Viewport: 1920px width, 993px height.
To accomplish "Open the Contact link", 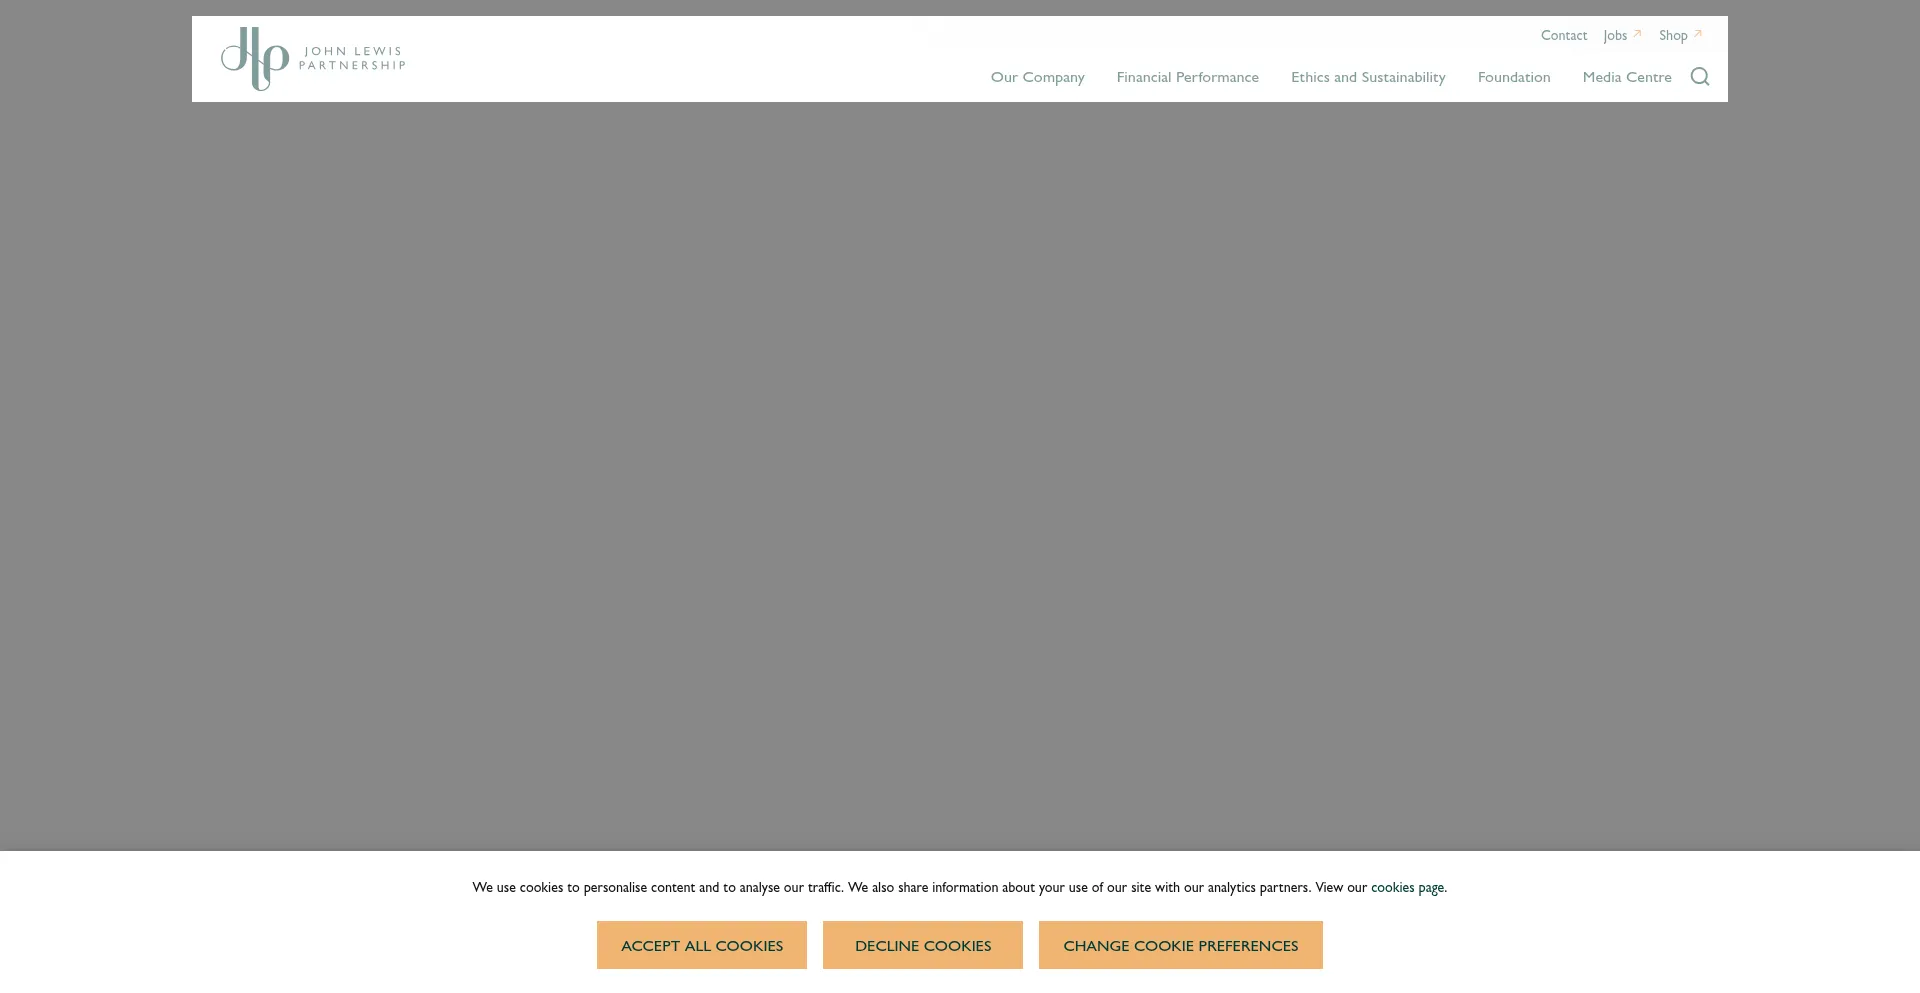I will [1563, 35].
